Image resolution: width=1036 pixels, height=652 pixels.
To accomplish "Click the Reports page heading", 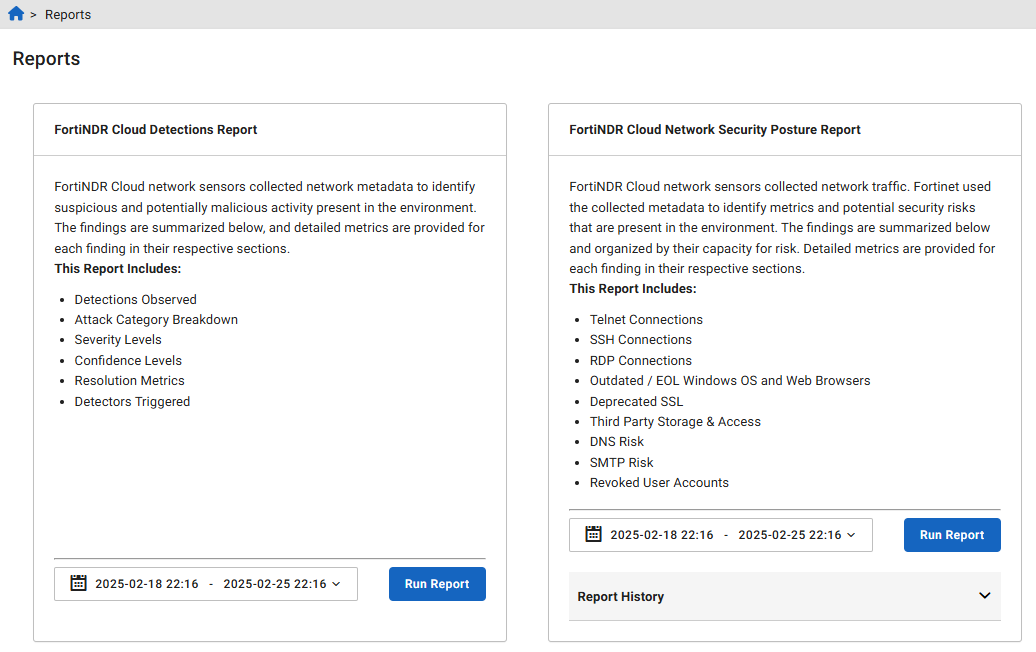I will pos(45,58).
